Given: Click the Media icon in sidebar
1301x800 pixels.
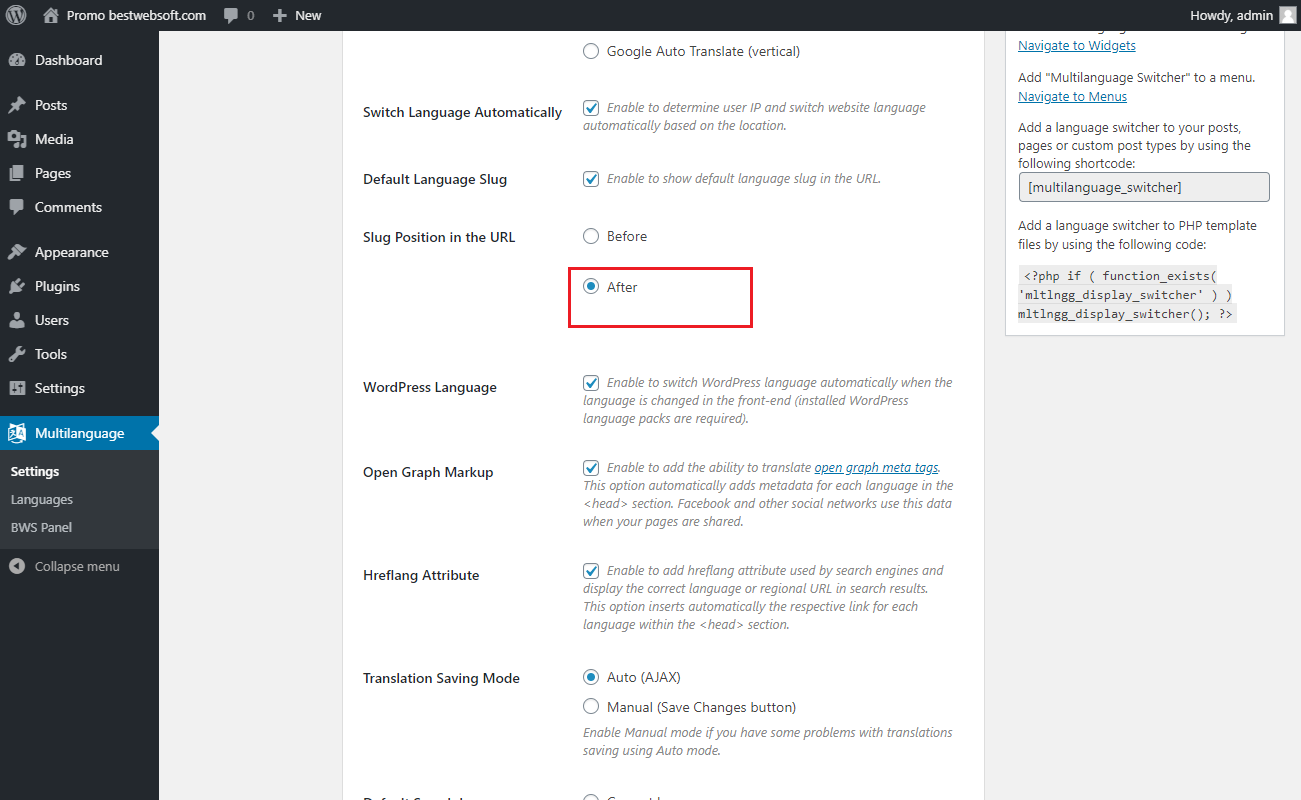Looking at the screenshot, I should tap(17, 139).
